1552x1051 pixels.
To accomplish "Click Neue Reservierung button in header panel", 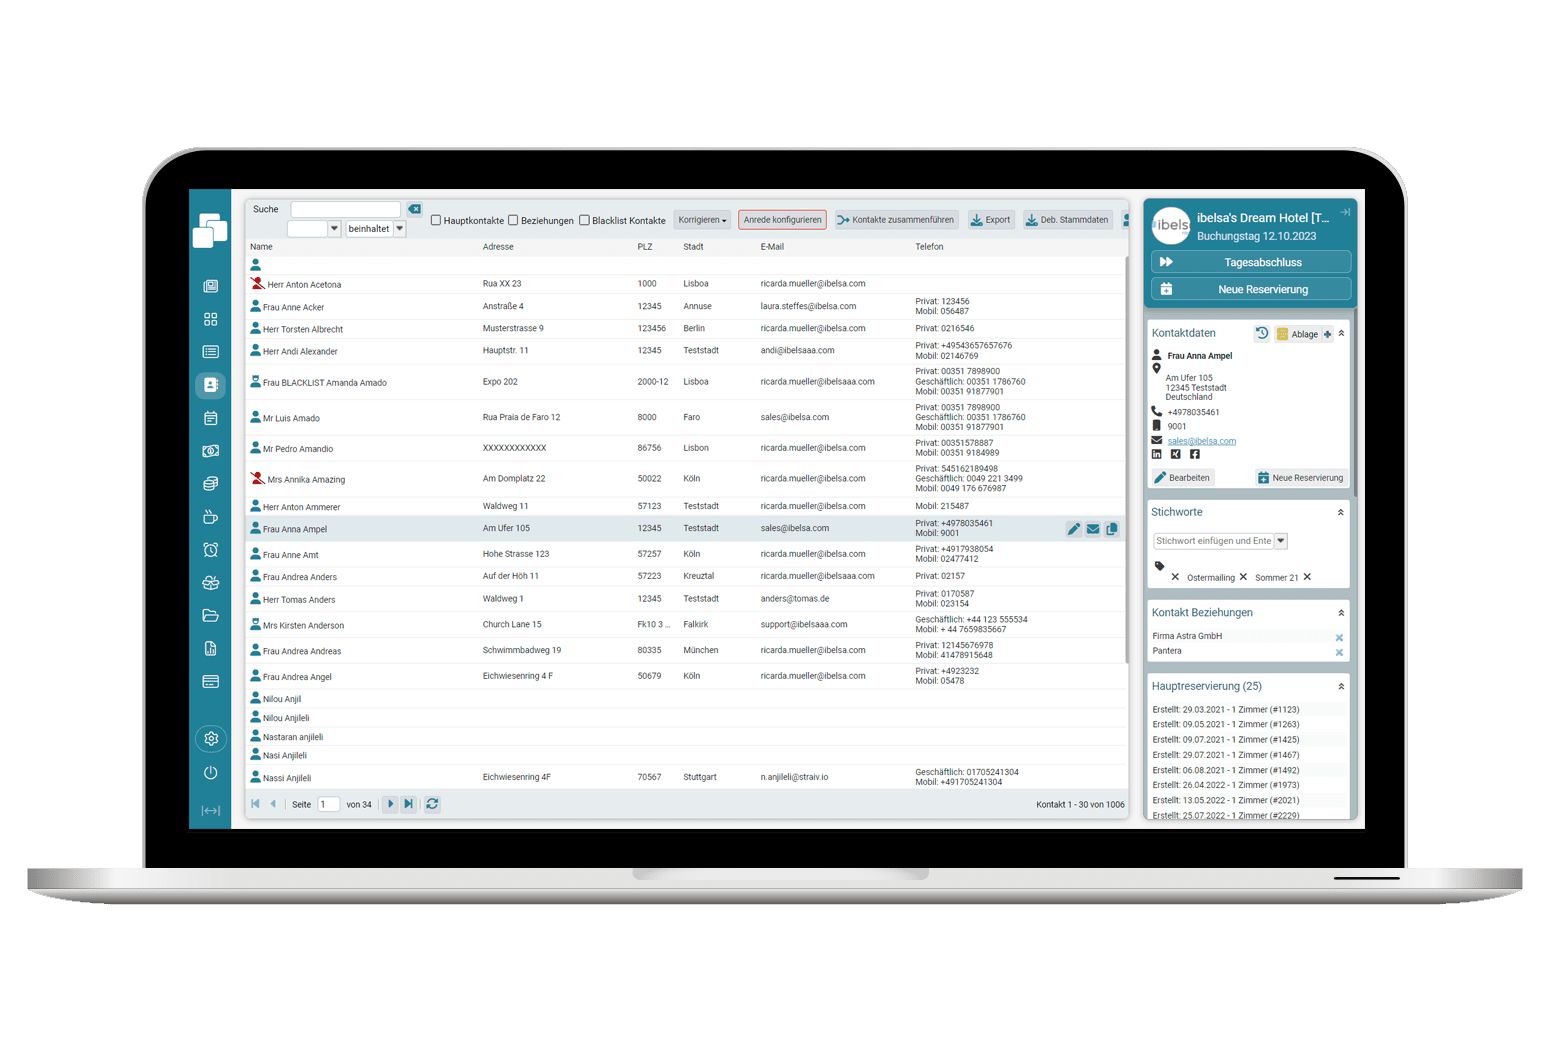I will pos(1251,289).
